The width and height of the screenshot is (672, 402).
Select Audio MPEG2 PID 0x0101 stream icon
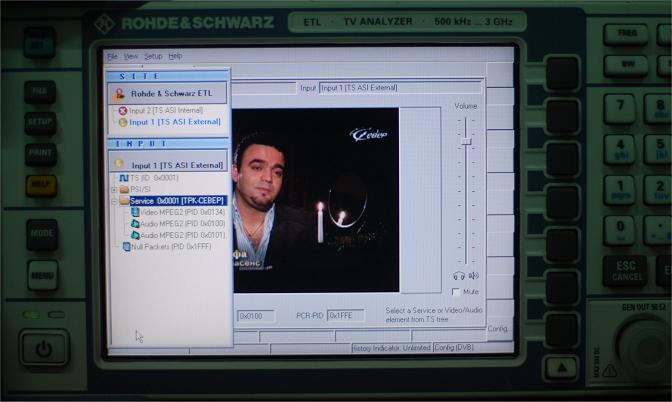[x=134, y=235]
